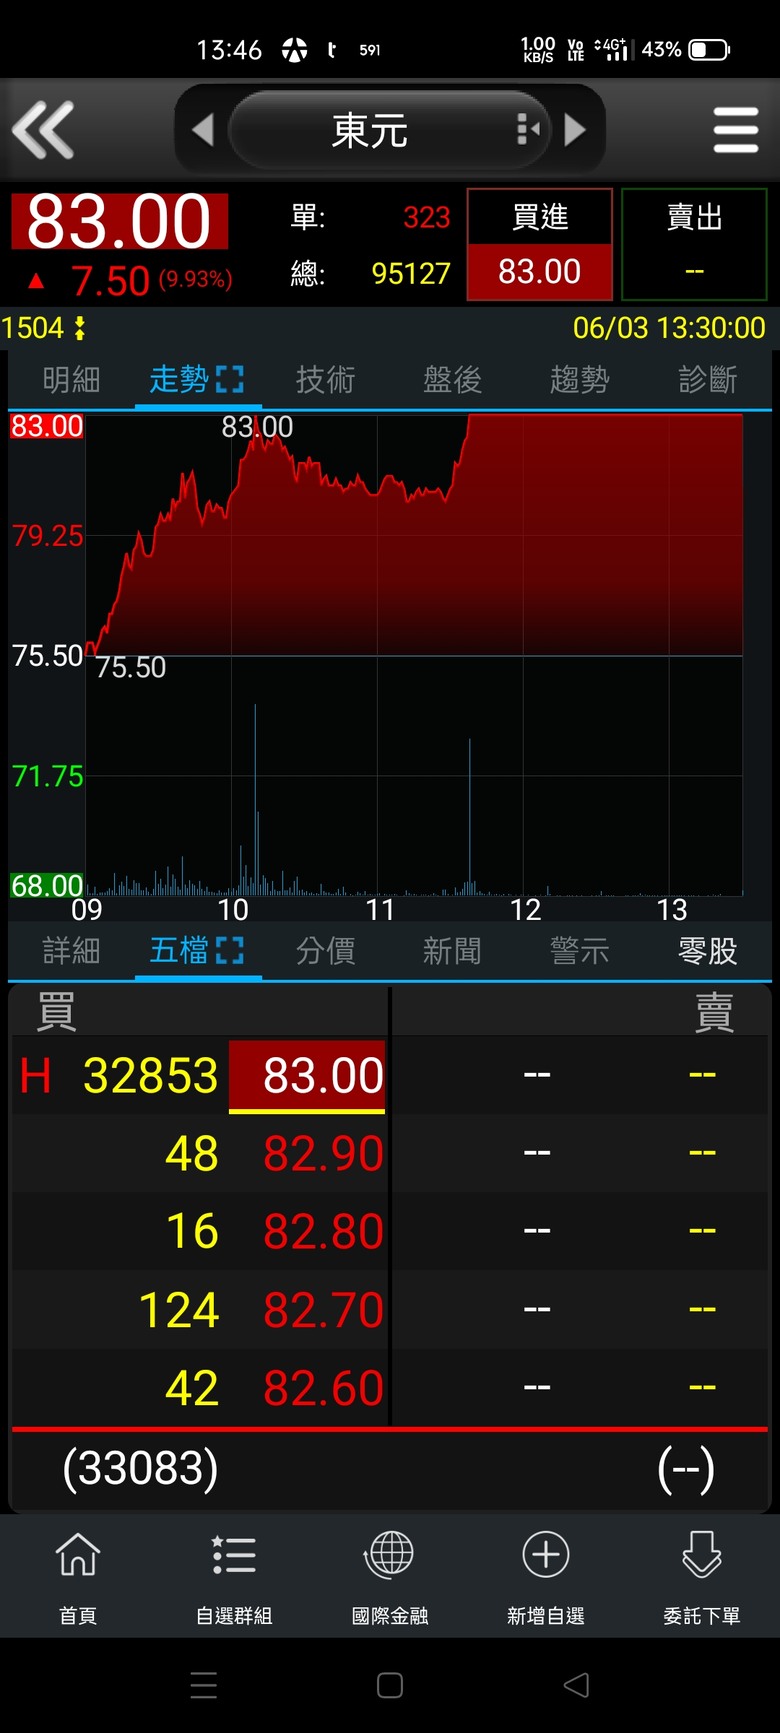Image resolution: width=780 pixels, height=1733 pixels.
Task: Tap the battery icon in status bar
Action: pyautogui.click(x=710, y=49)
